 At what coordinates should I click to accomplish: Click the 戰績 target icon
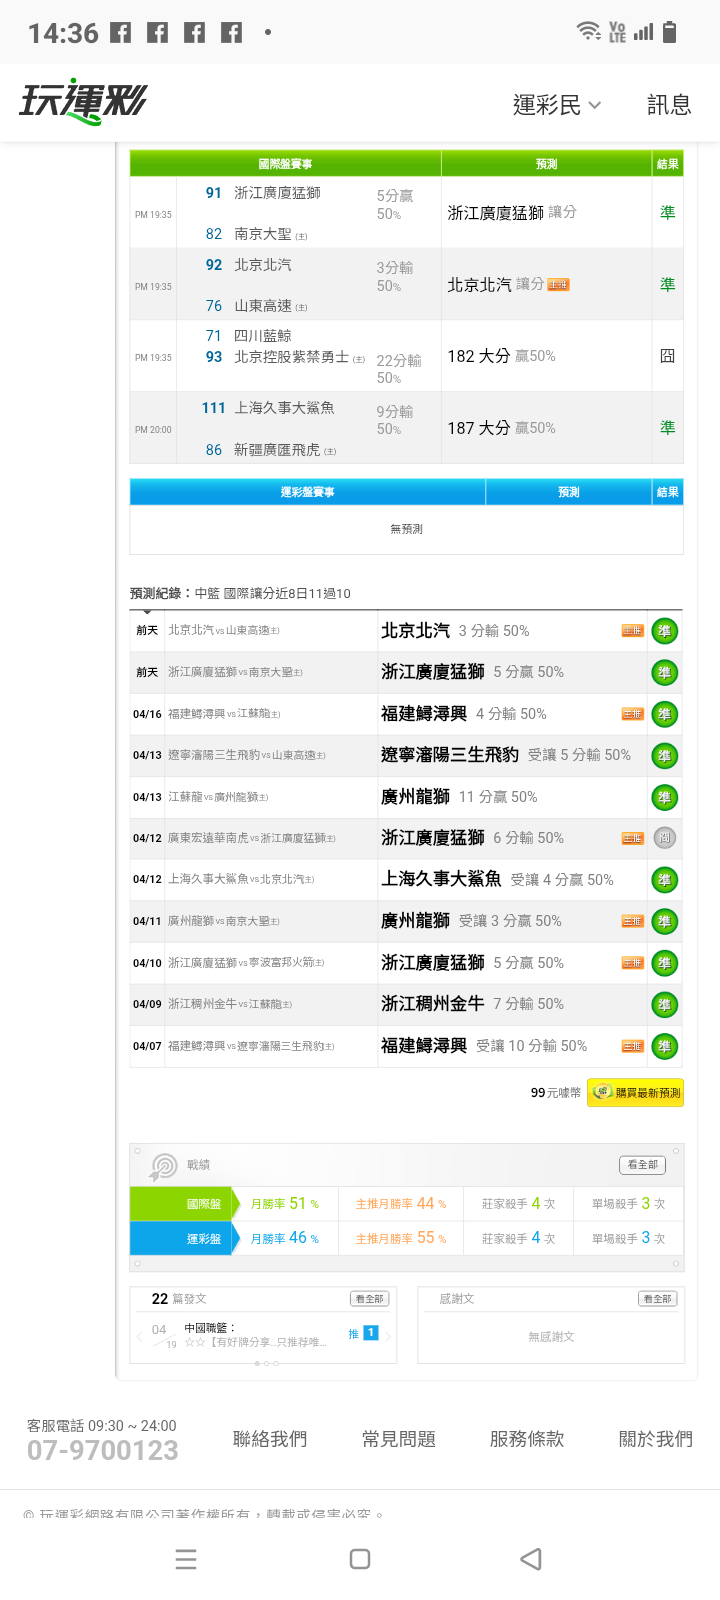[x=163, y=1165]
